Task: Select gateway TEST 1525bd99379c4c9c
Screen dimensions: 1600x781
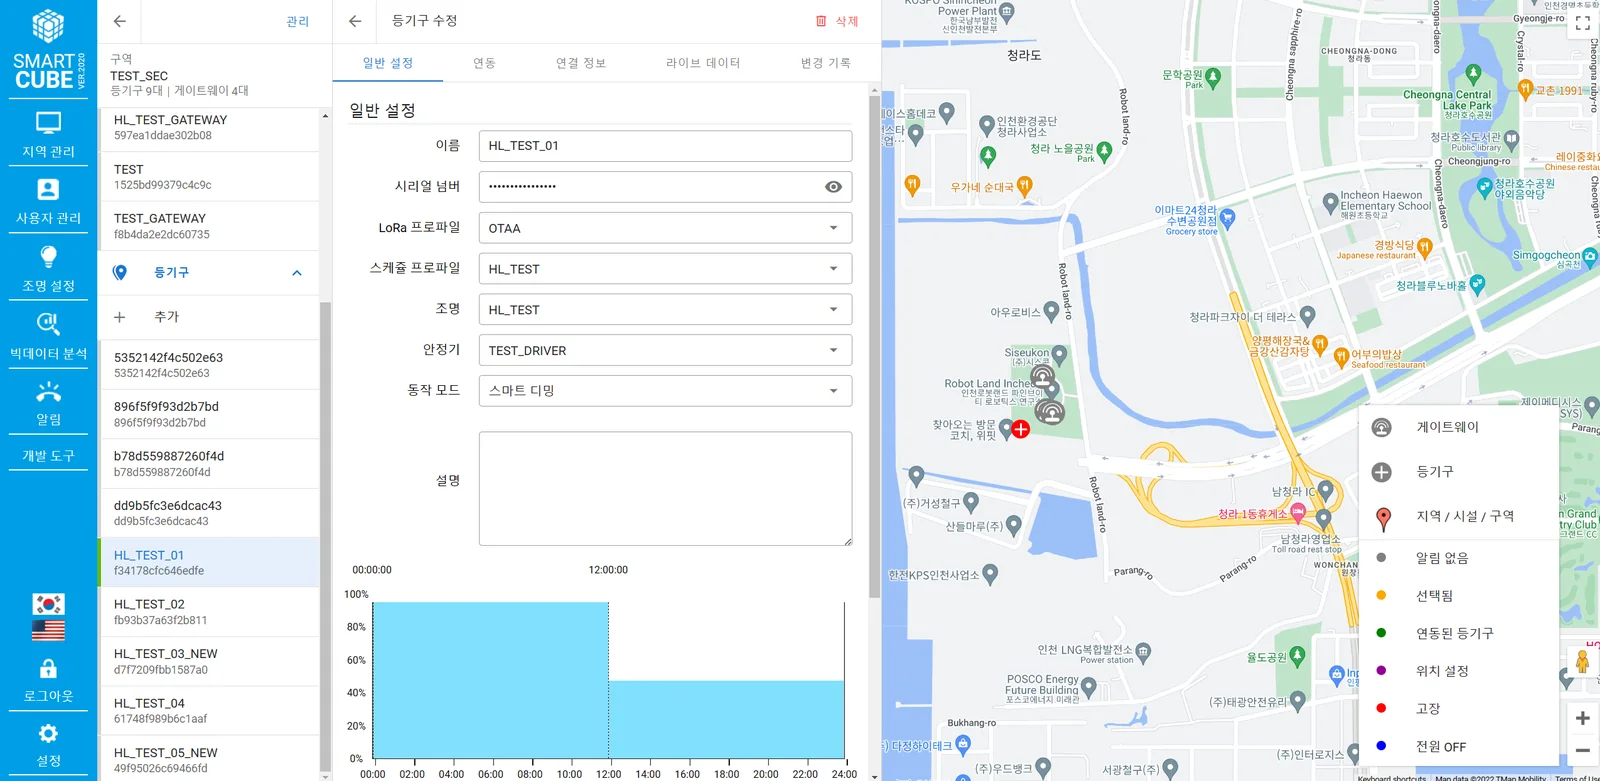Action: coord(208,177)
